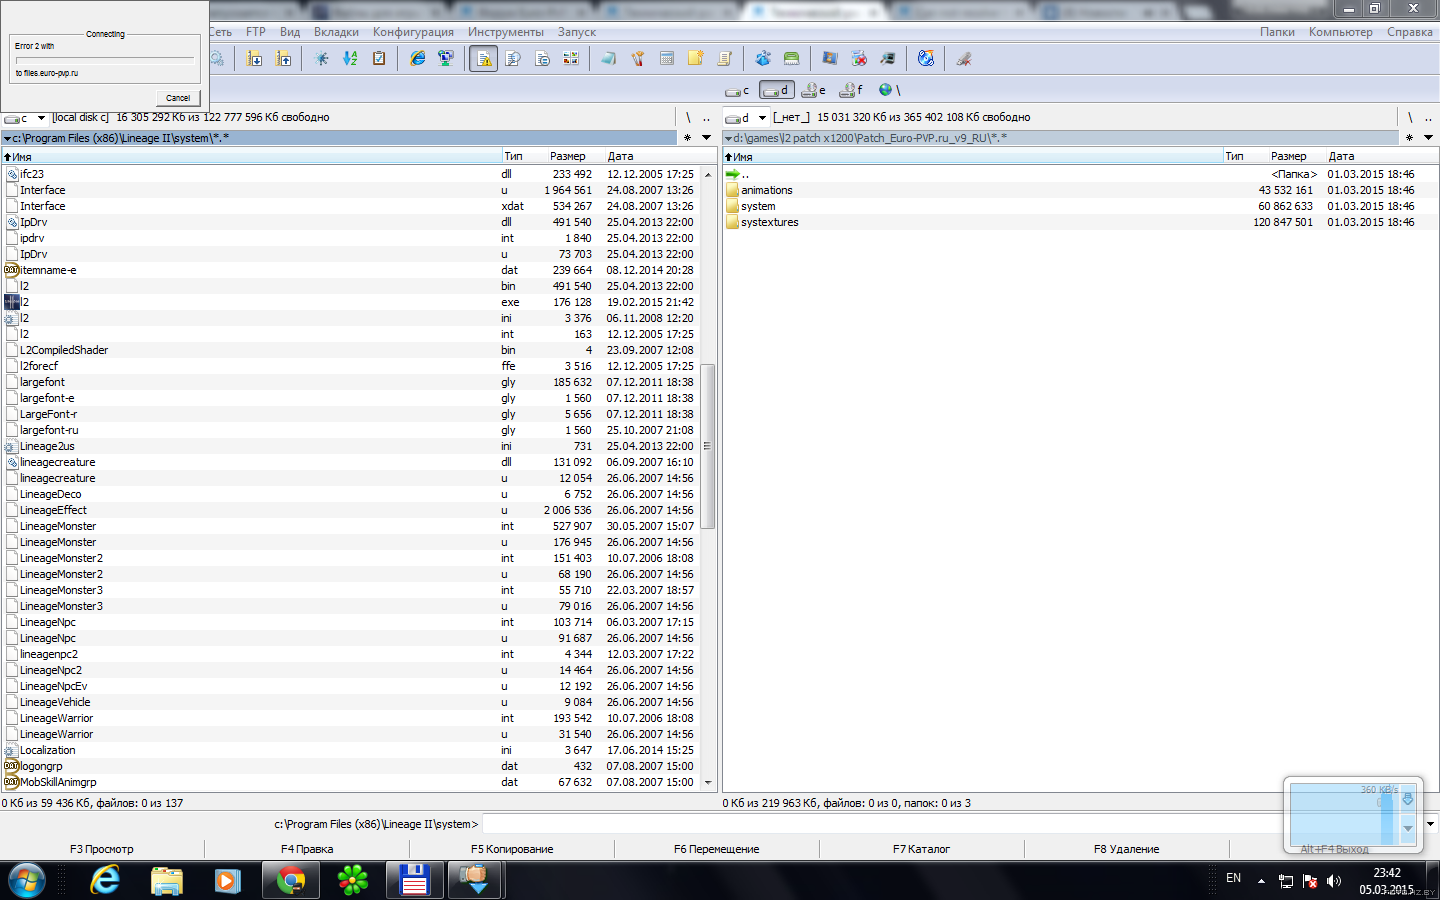The width and height of the screenshot is (1440, 900).
Task: Click the green drive toolbar icon
Action: tap(792, 59)
